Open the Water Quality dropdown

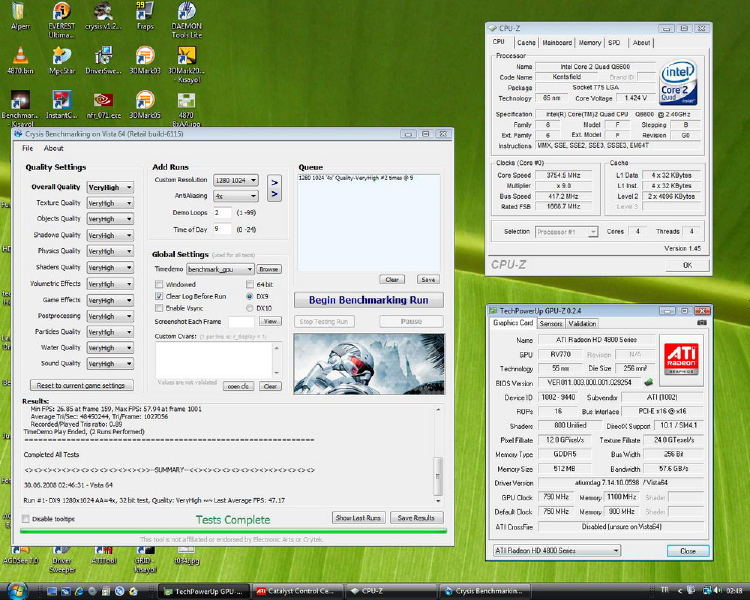[x=110, y=348]
